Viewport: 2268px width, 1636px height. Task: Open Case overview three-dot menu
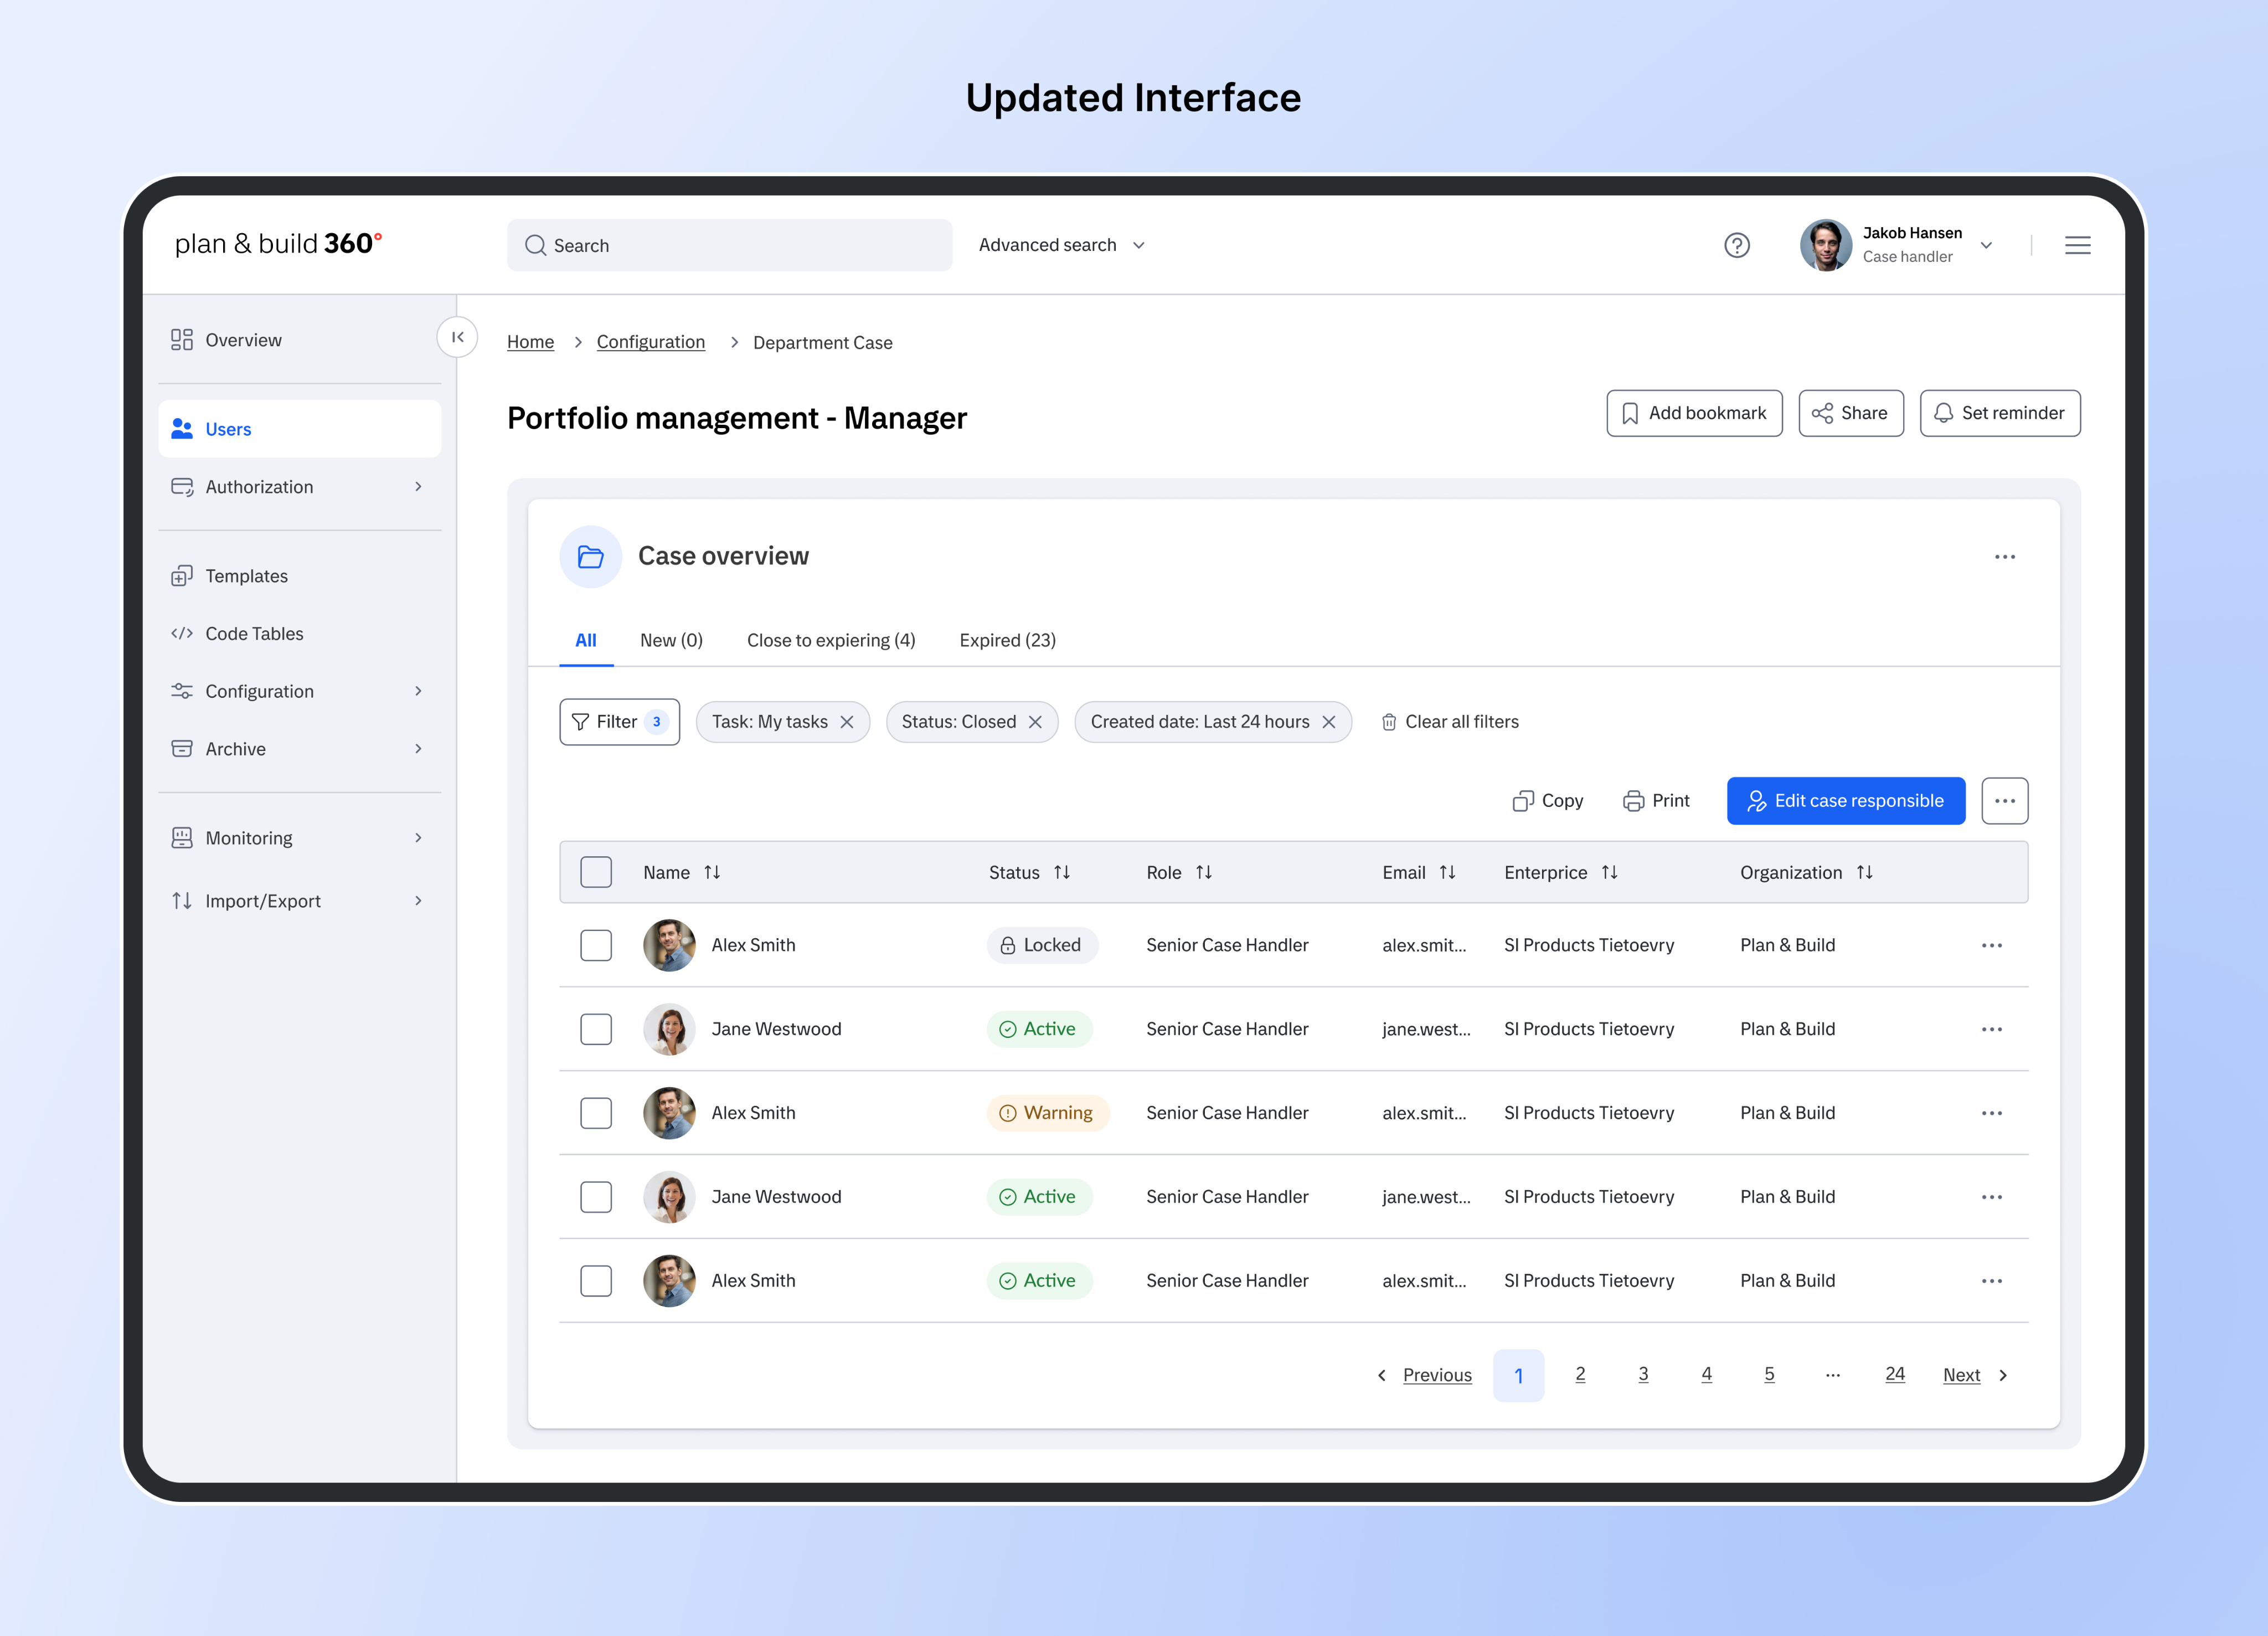click(2004, 557)
